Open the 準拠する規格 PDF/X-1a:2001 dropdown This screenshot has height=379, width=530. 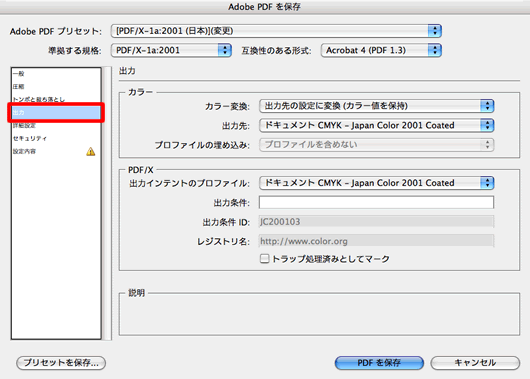pyautogui.click(x=171, y=50)
